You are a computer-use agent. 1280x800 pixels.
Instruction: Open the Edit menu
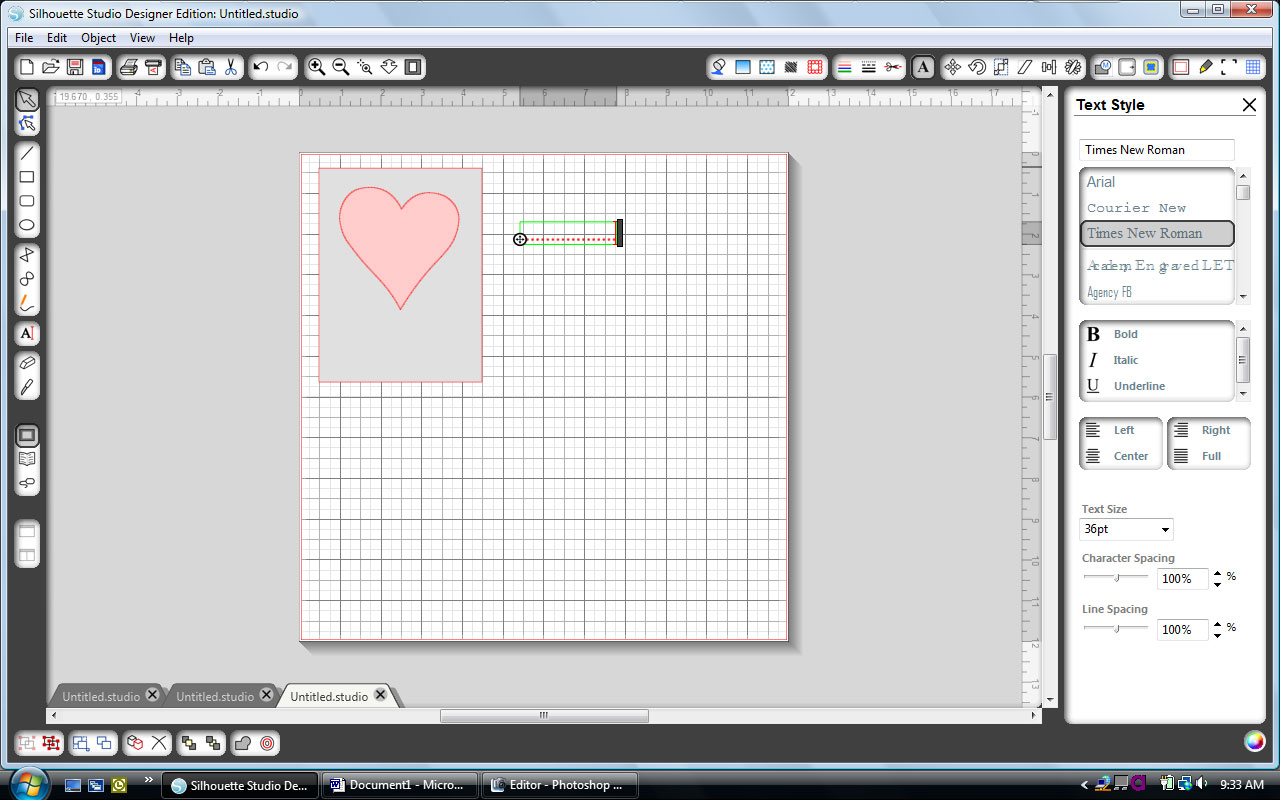point(57,38)
